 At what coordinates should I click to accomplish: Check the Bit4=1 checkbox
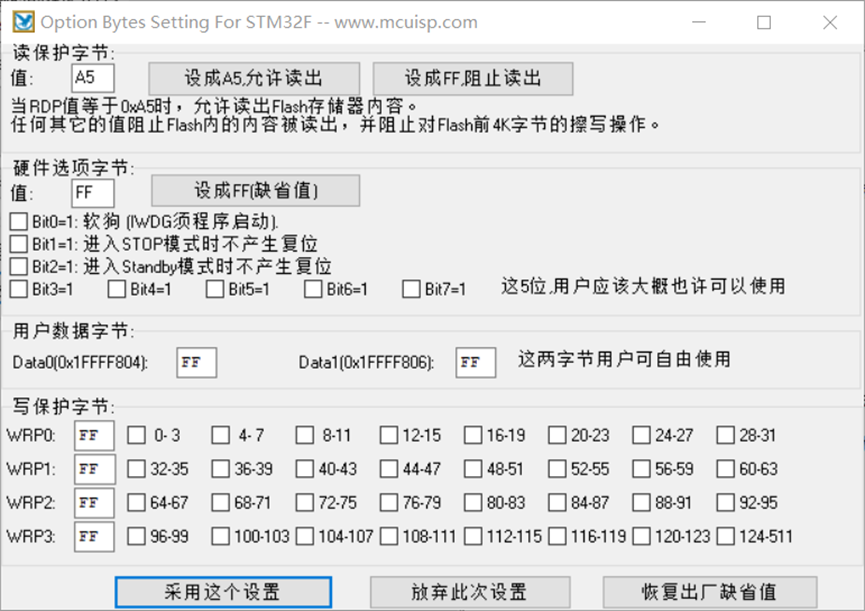click(x=117, y=289)
